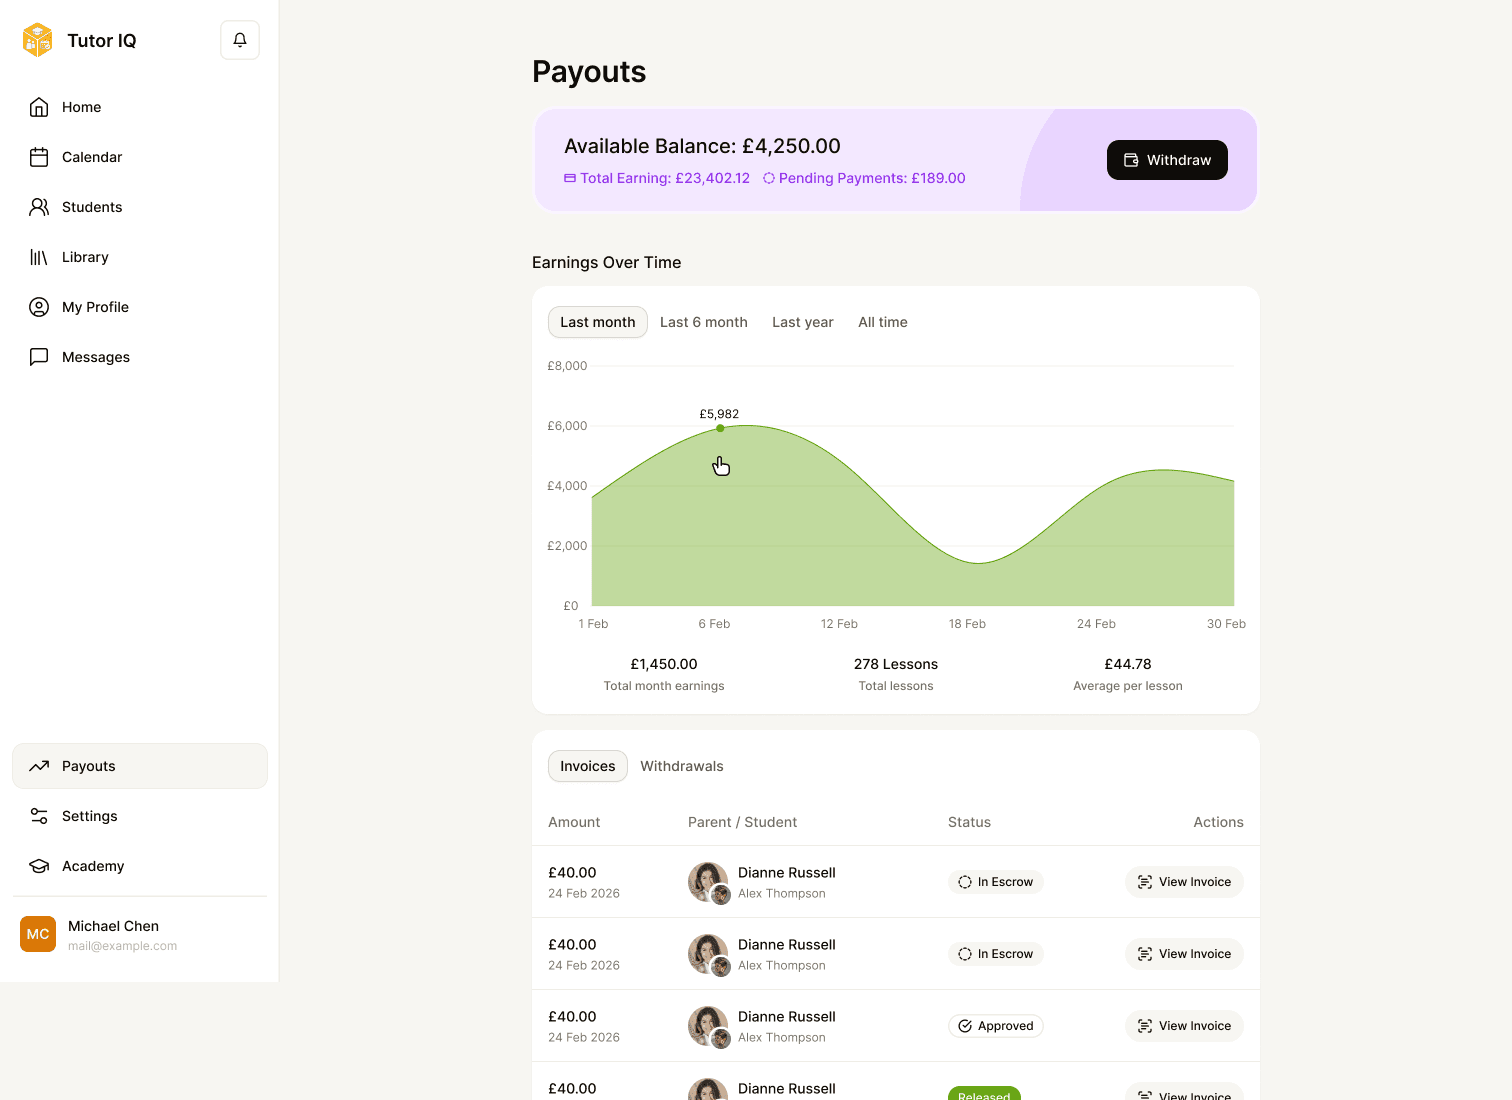Click the Home house icon
The height and width of the screenshot is (1100, 1512).
coord(39,107)
